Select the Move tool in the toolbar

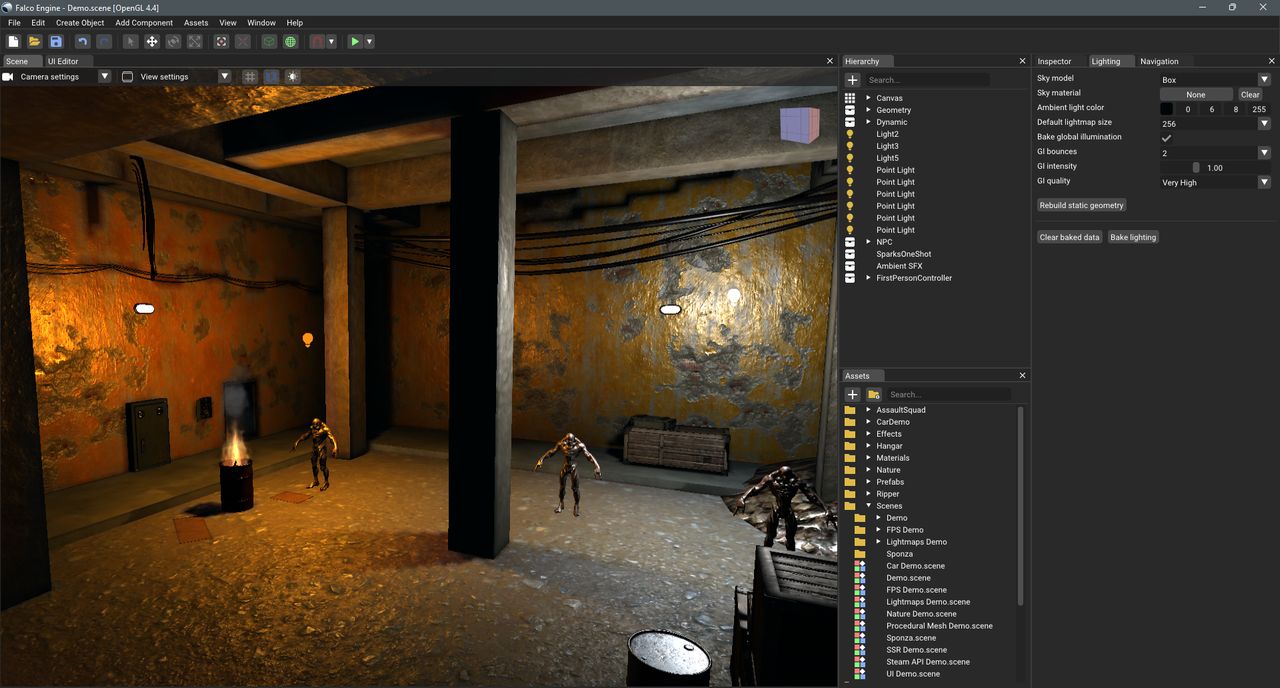pyautogui.click(x=152, y=42)
